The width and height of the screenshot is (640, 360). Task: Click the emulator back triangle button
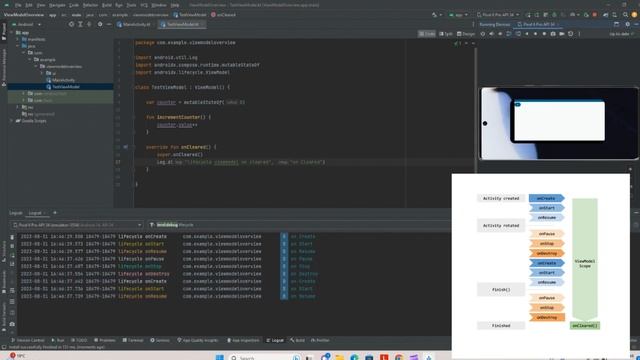[527, 34]
